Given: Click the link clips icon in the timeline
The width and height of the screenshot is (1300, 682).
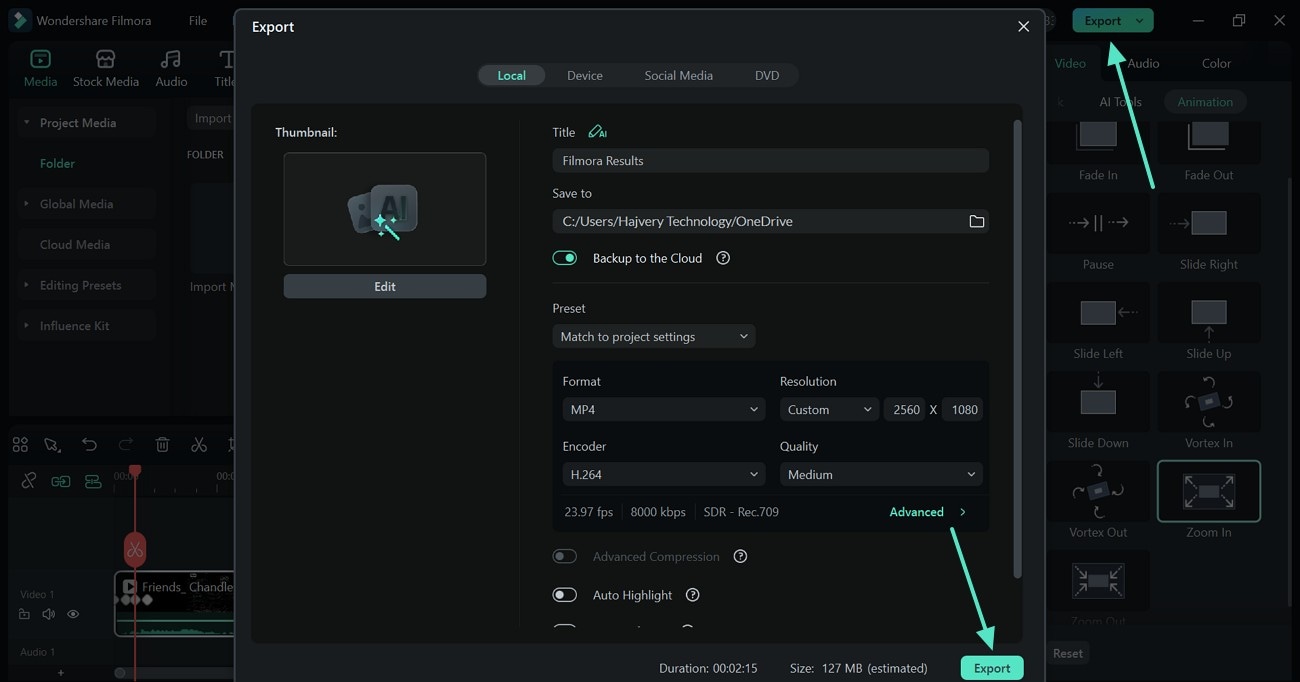Looking at the screenshot, I should tap(60, 480).
